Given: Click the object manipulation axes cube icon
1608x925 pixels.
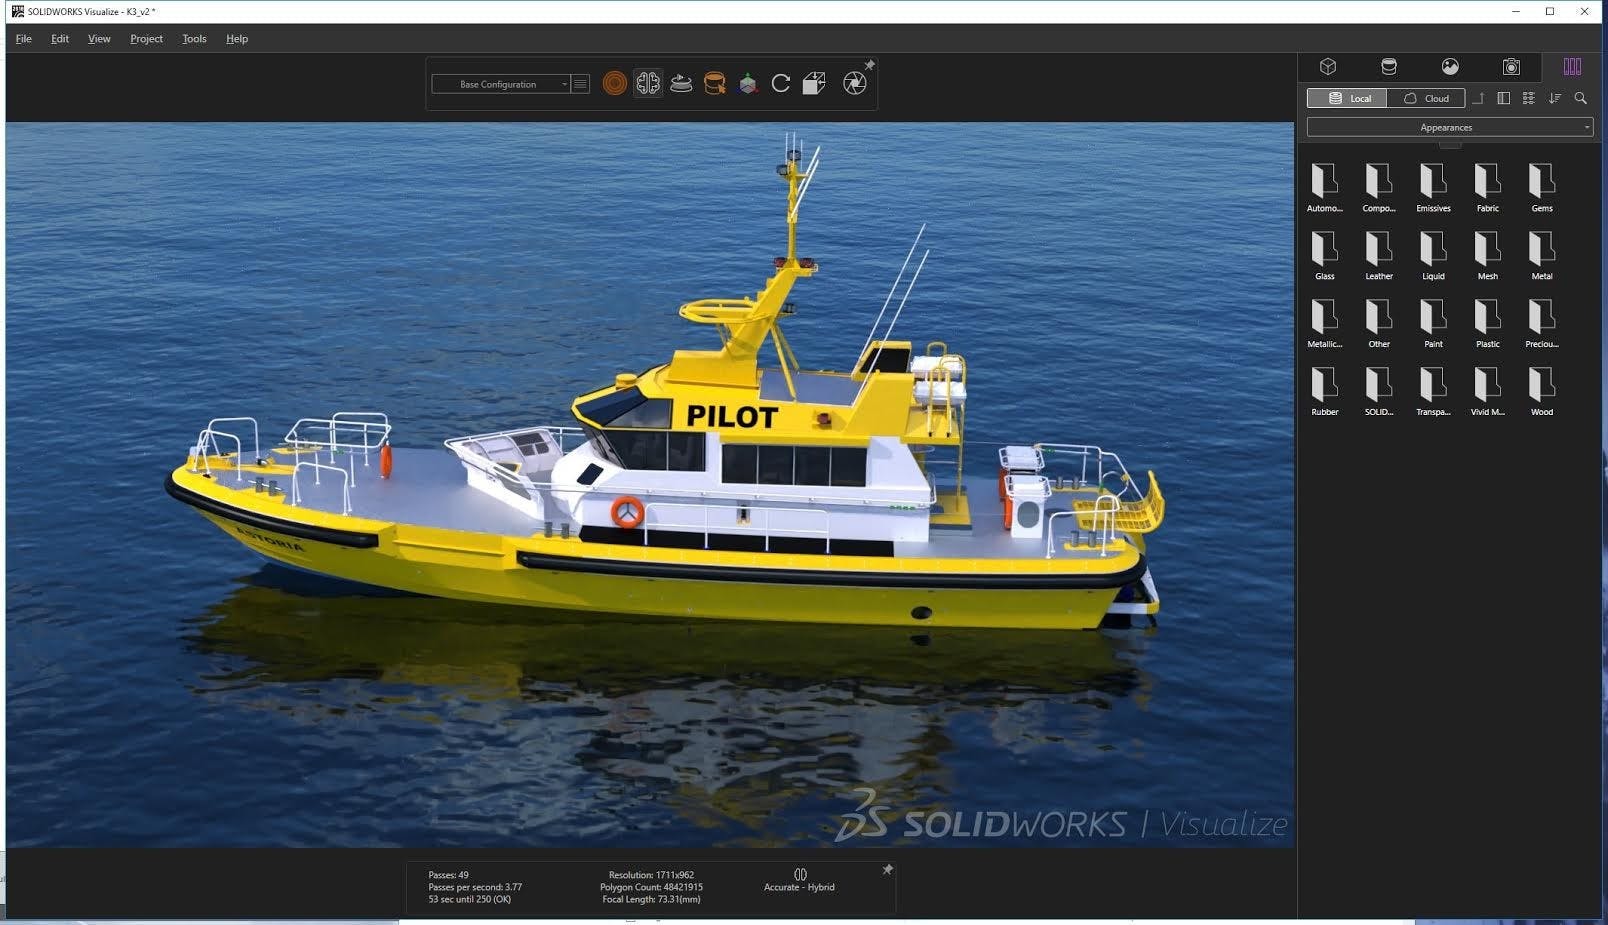Looking at the screenshot, I should click(x=748, y=84).
